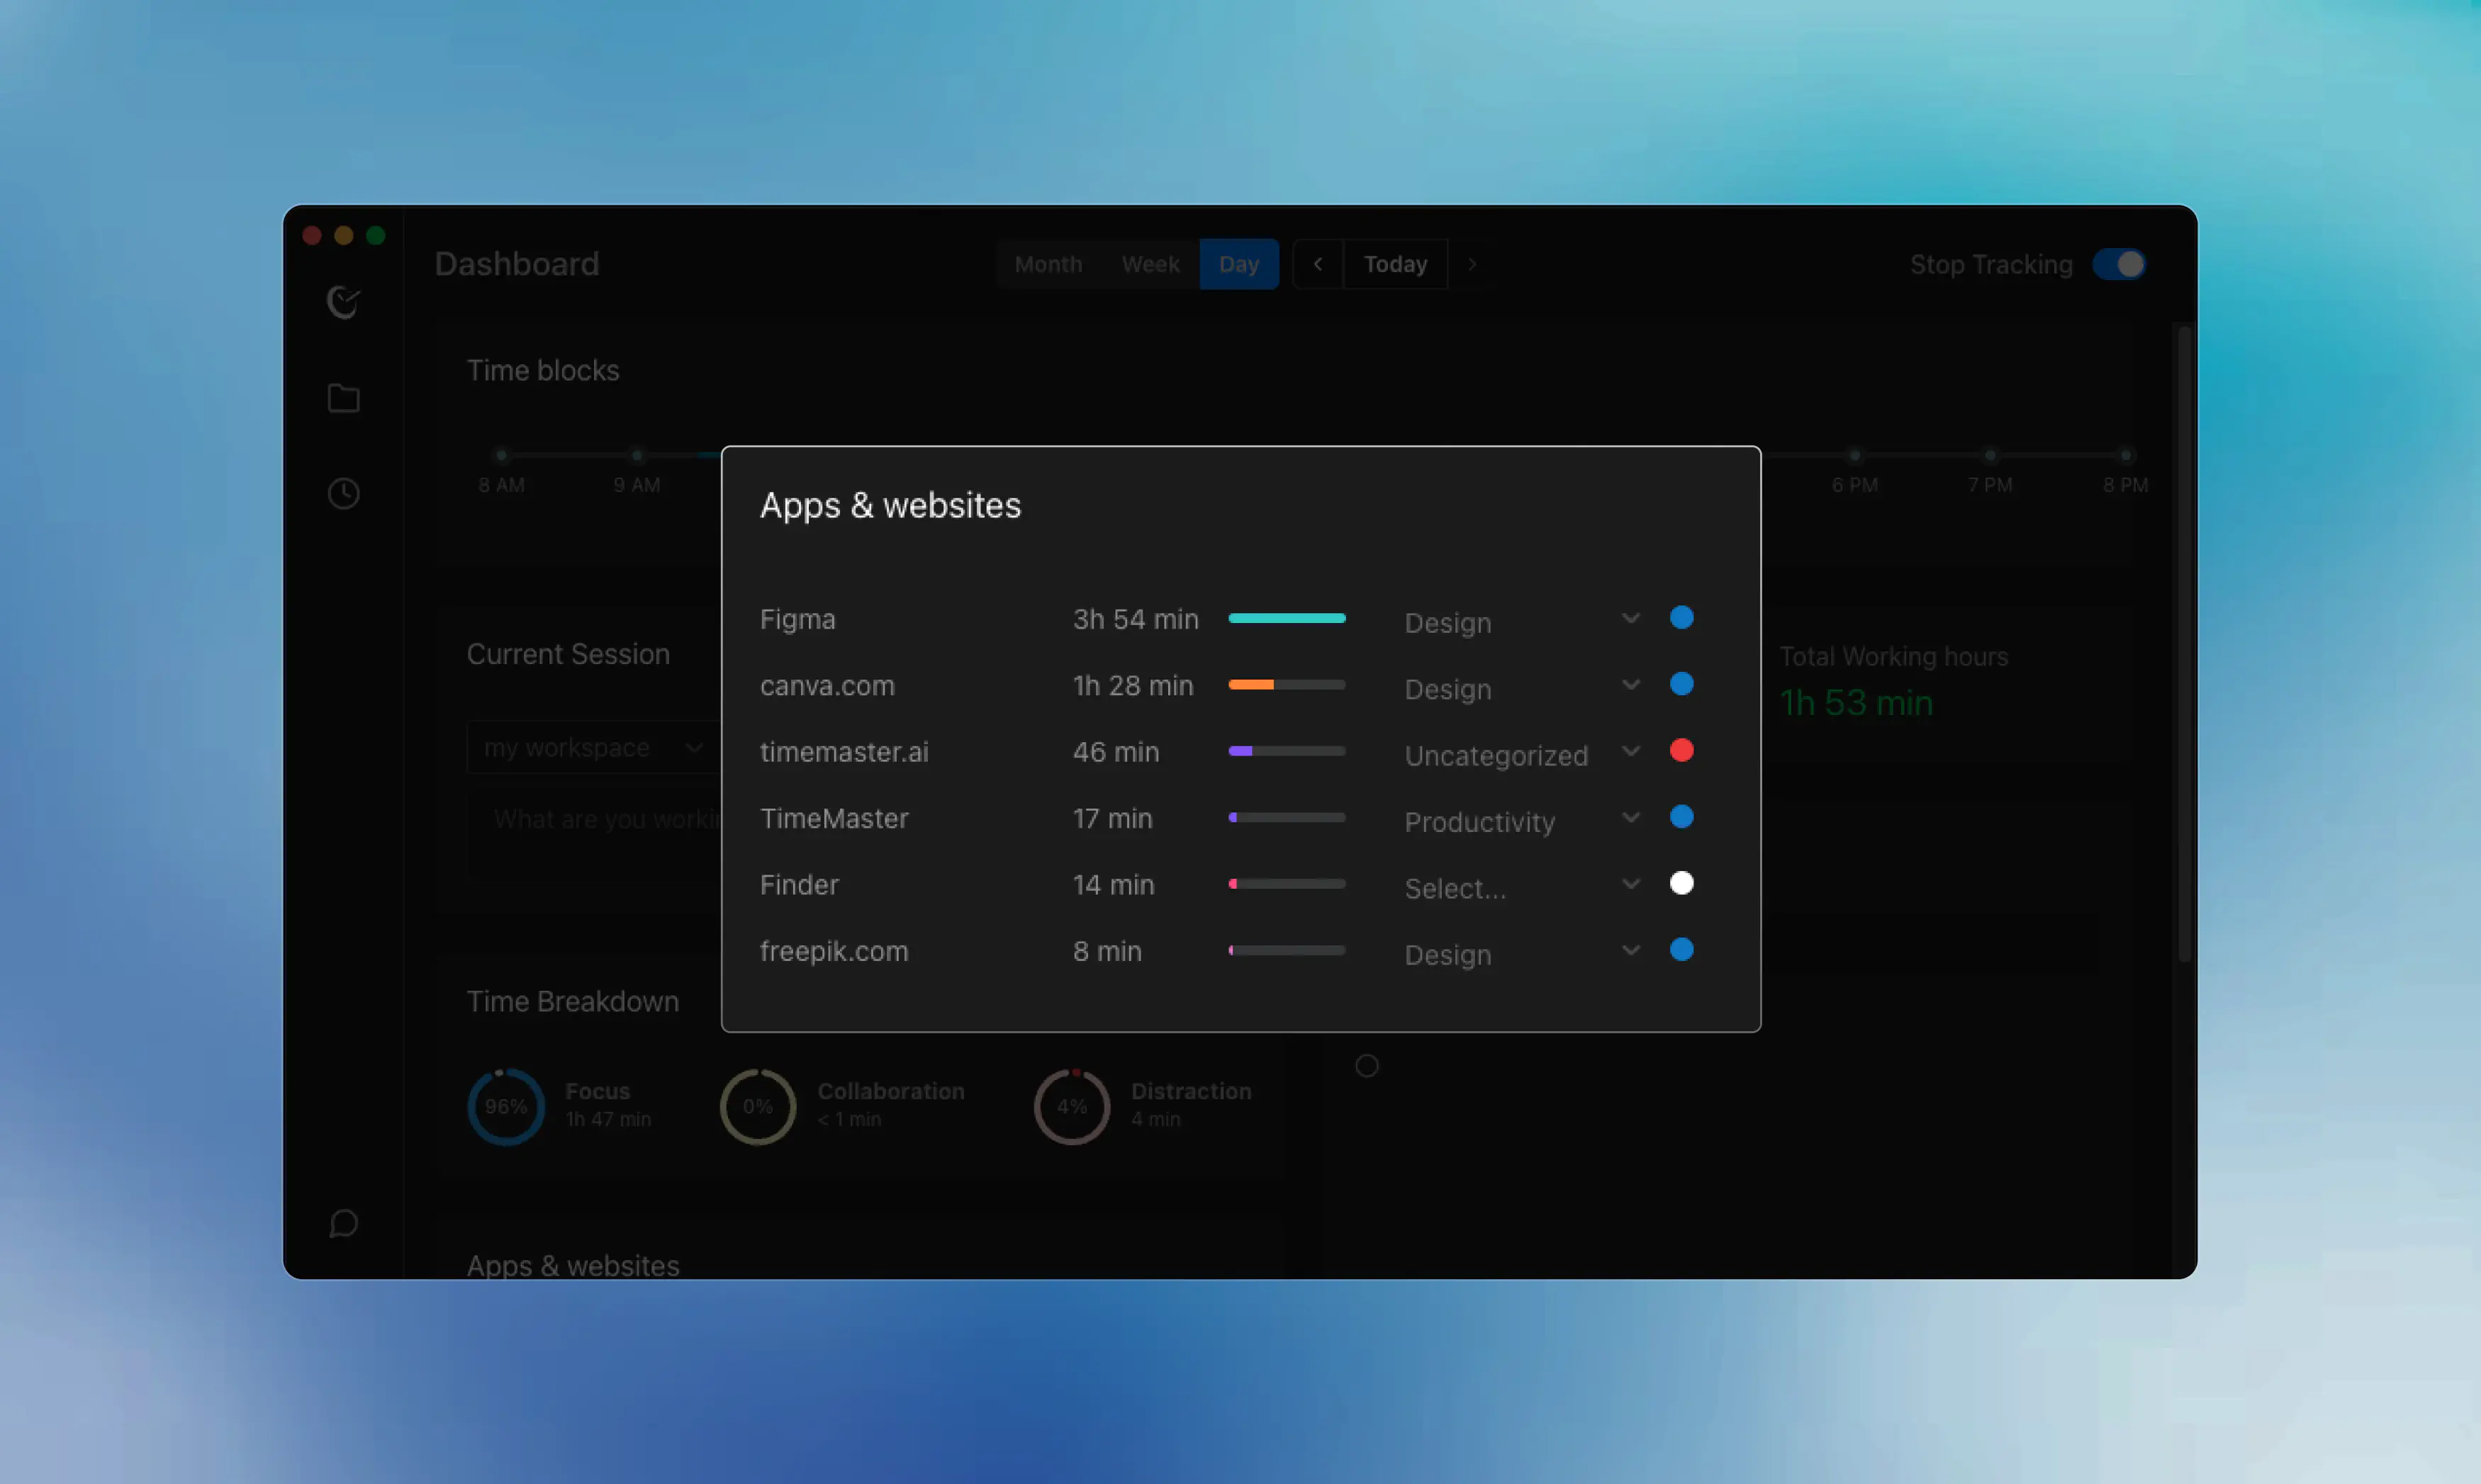The image size is (2481, 1484).
Task: Click the 8 AM timeline marker
Action: coord(501,455)
